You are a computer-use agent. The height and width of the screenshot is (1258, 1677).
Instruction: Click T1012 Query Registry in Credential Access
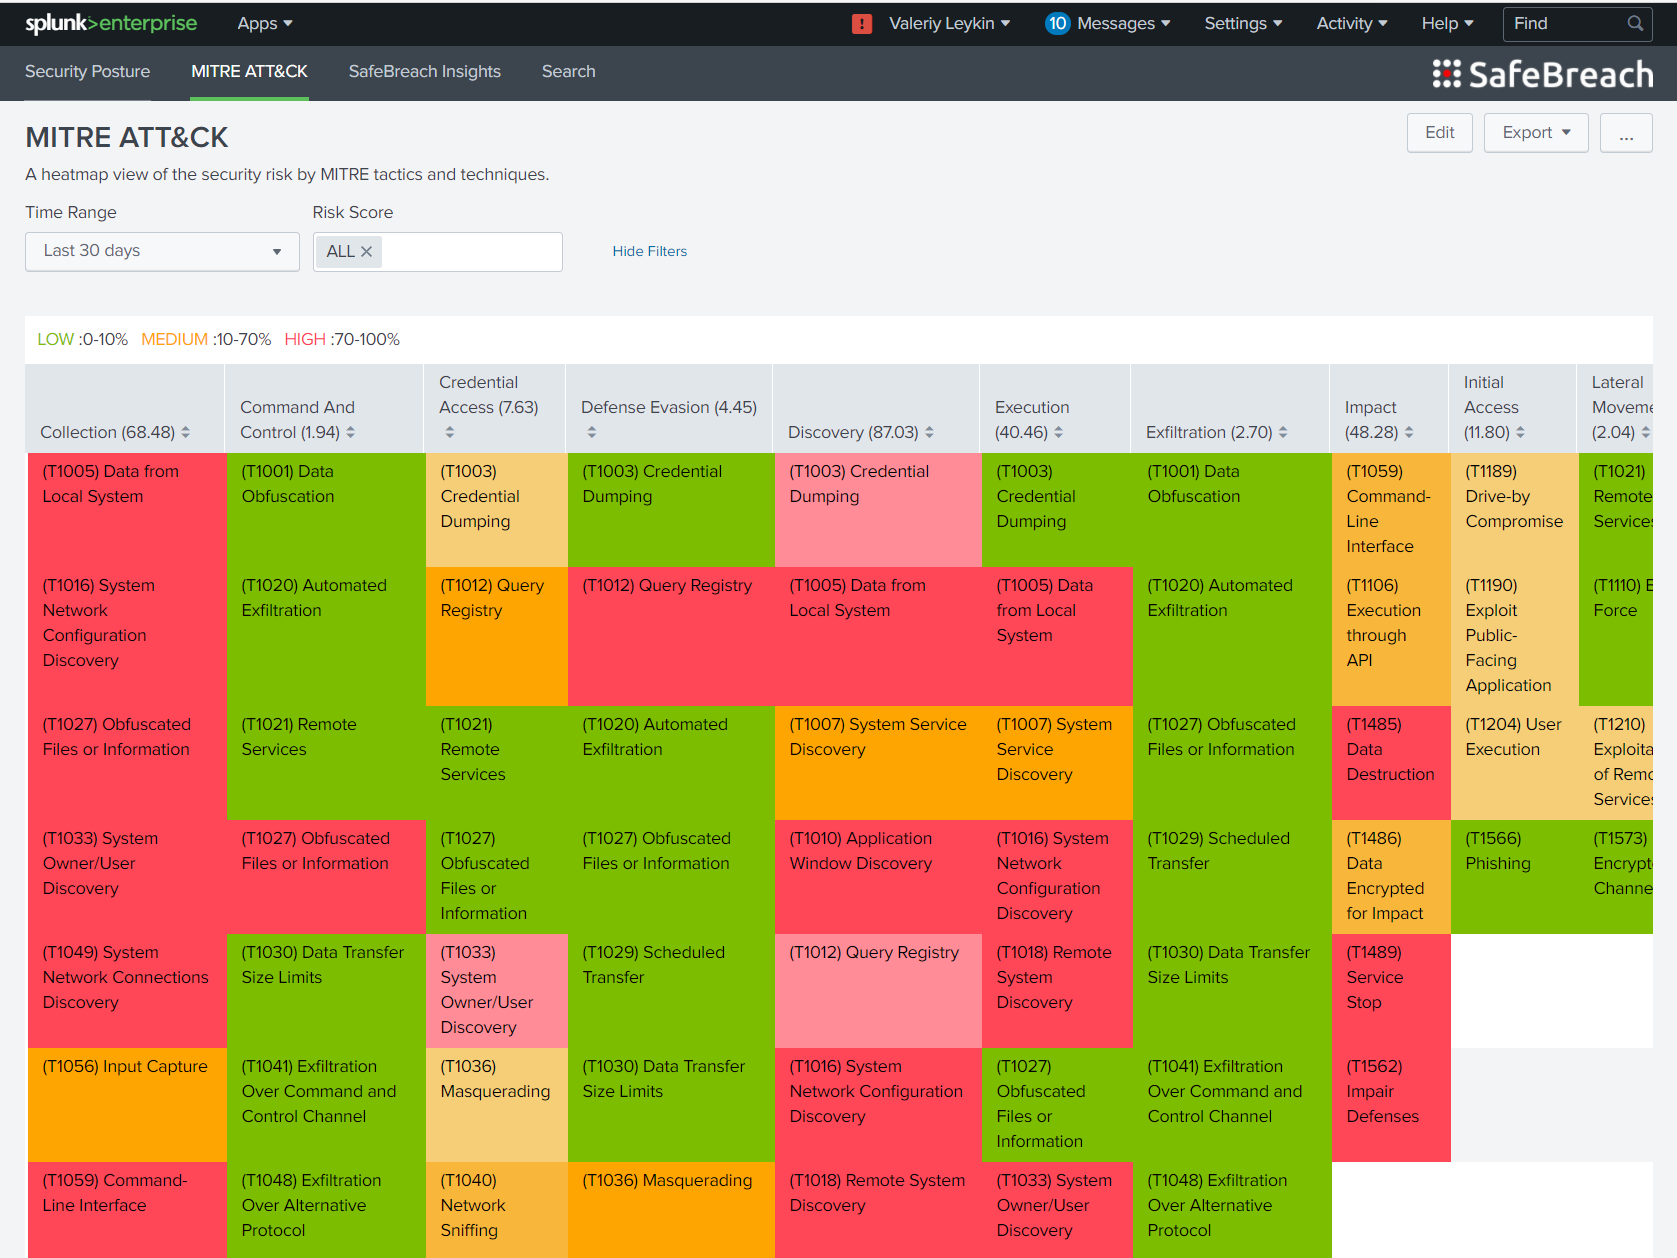497,637
